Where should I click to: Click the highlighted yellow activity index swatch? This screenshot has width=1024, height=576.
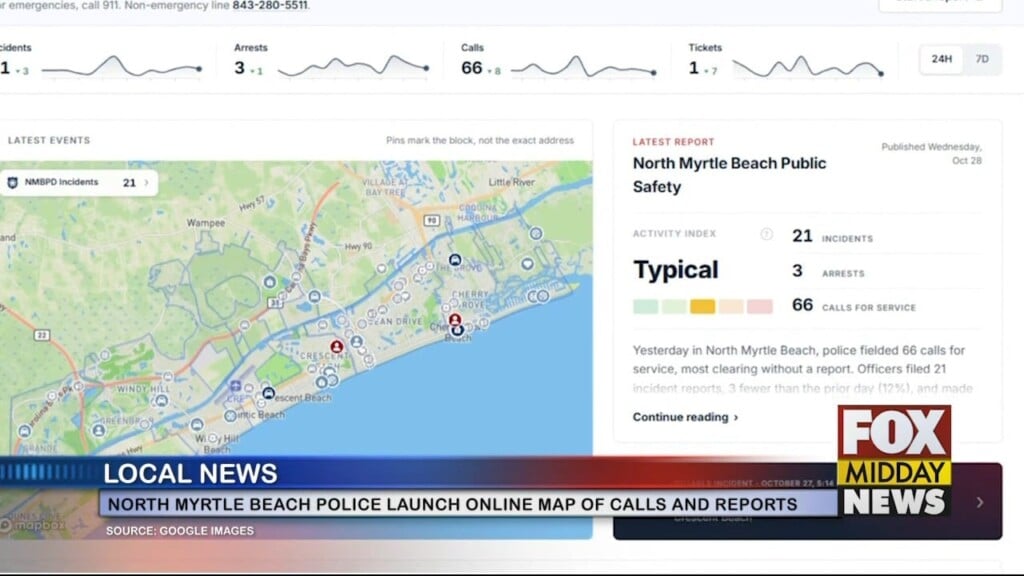702,306
